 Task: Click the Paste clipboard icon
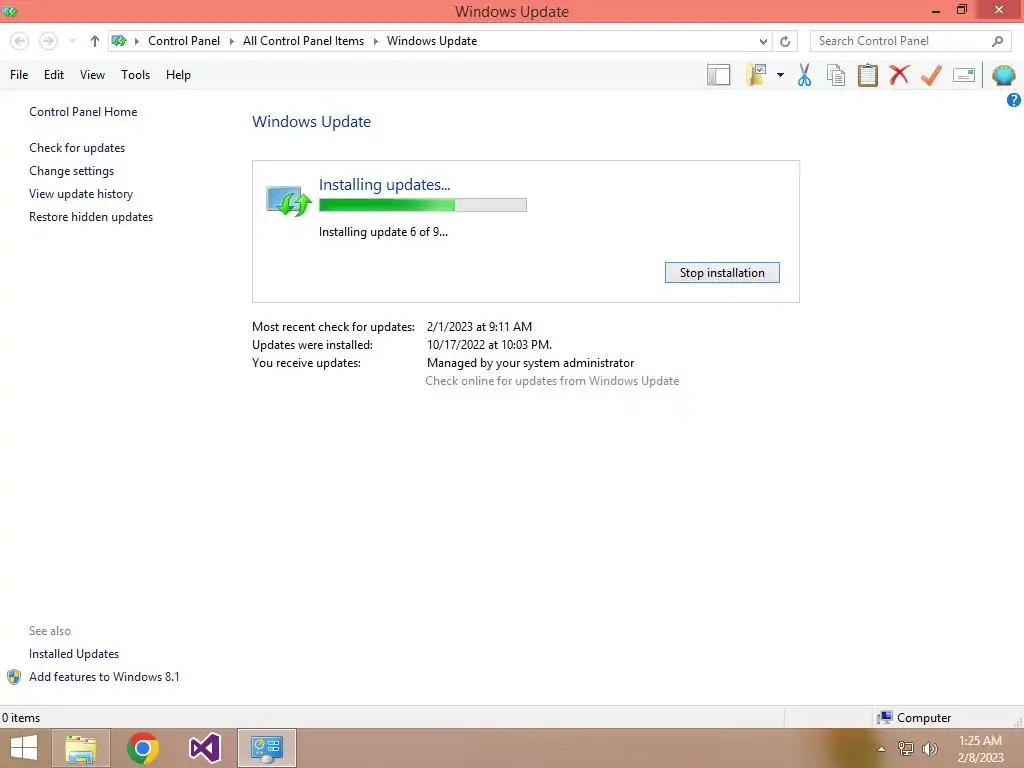868,75
